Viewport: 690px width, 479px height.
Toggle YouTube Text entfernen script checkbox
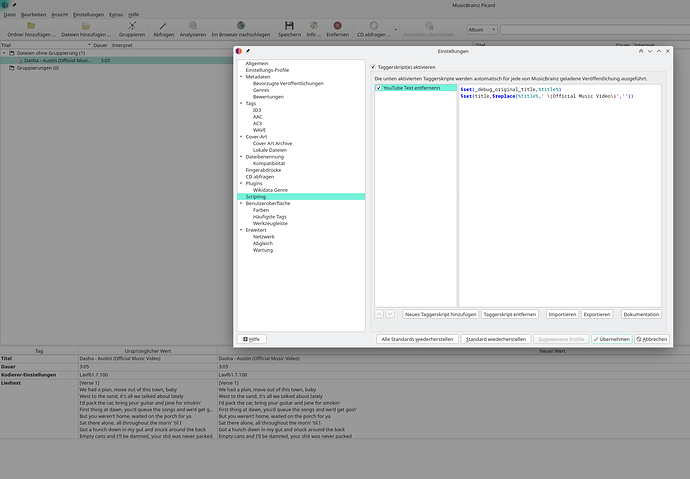click(x=378, y=88)
